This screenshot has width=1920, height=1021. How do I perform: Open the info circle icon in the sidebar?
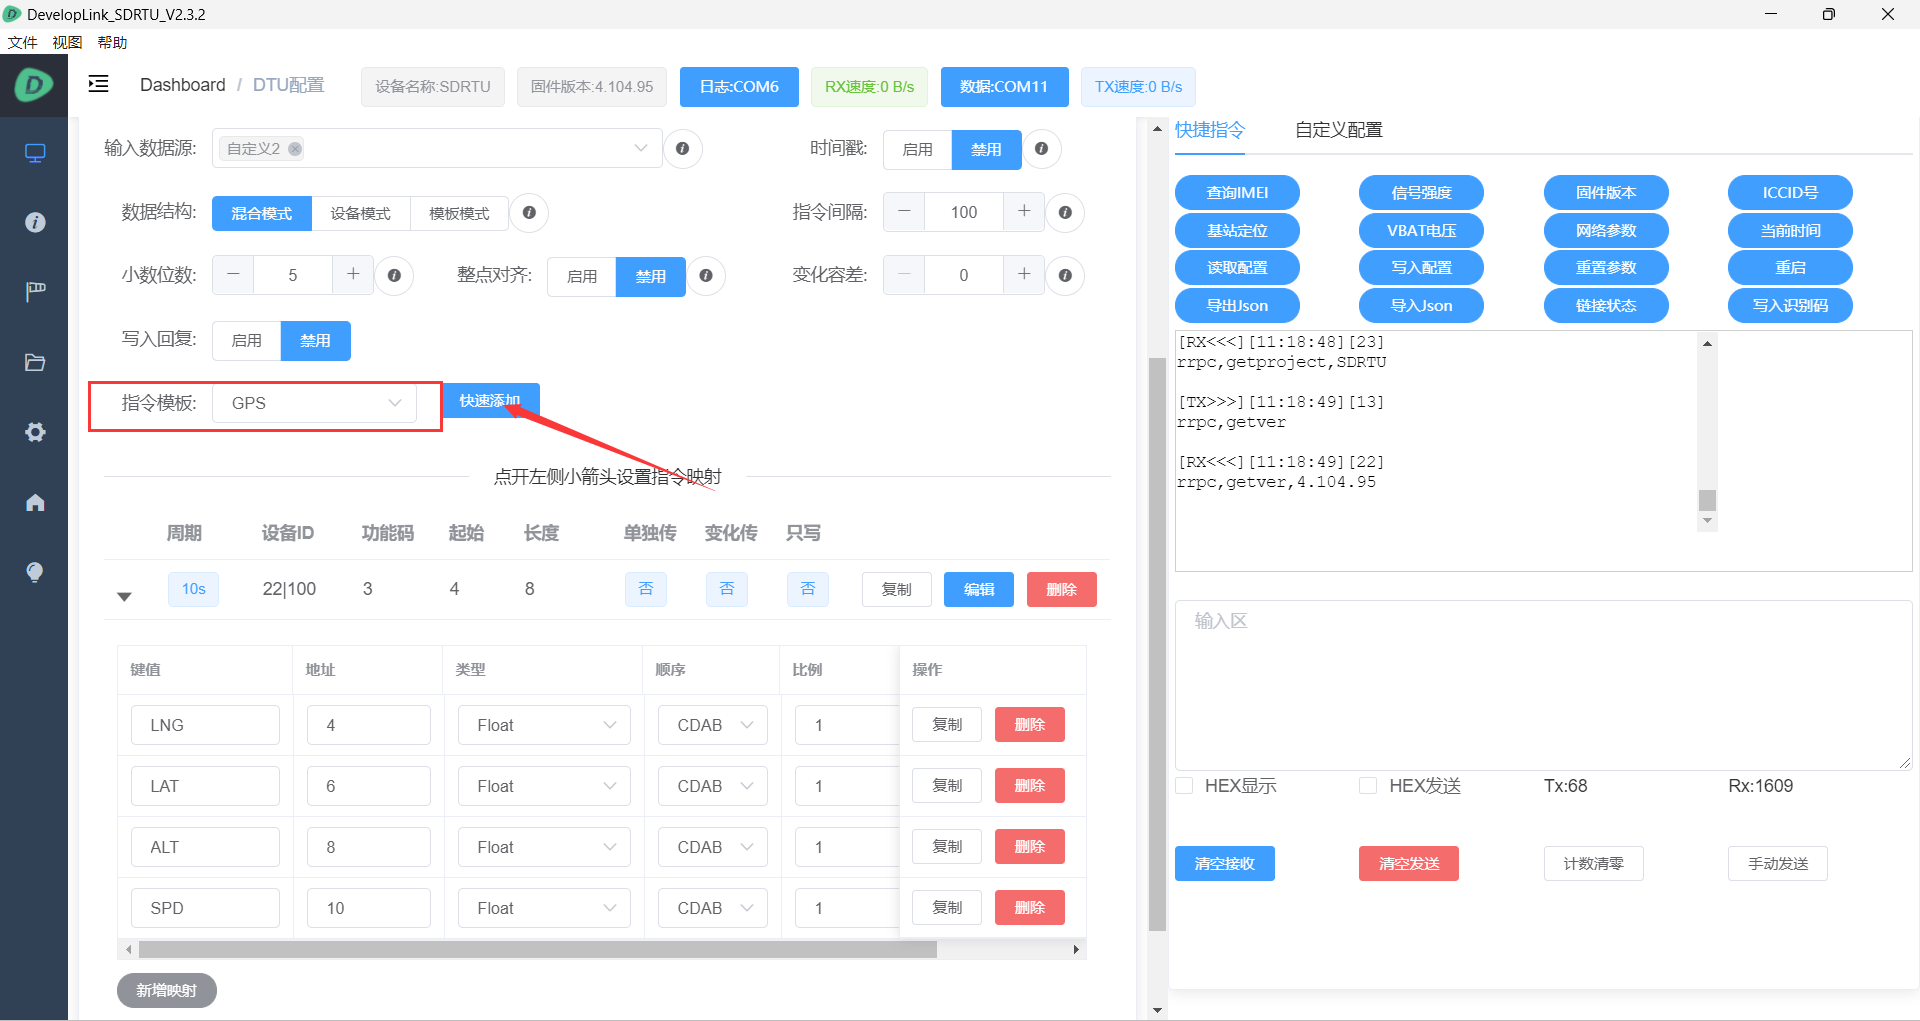coord(35,222)
